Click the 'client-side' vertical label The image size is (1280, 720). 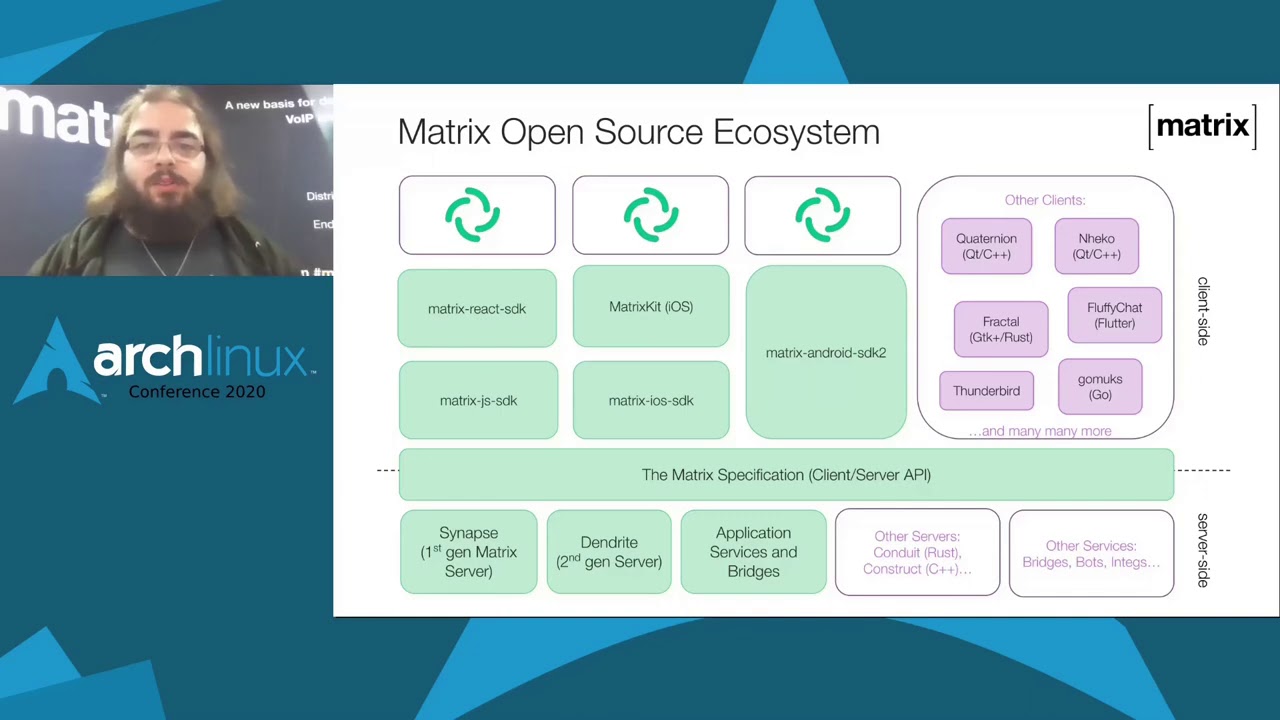(x=1203, y=312)
